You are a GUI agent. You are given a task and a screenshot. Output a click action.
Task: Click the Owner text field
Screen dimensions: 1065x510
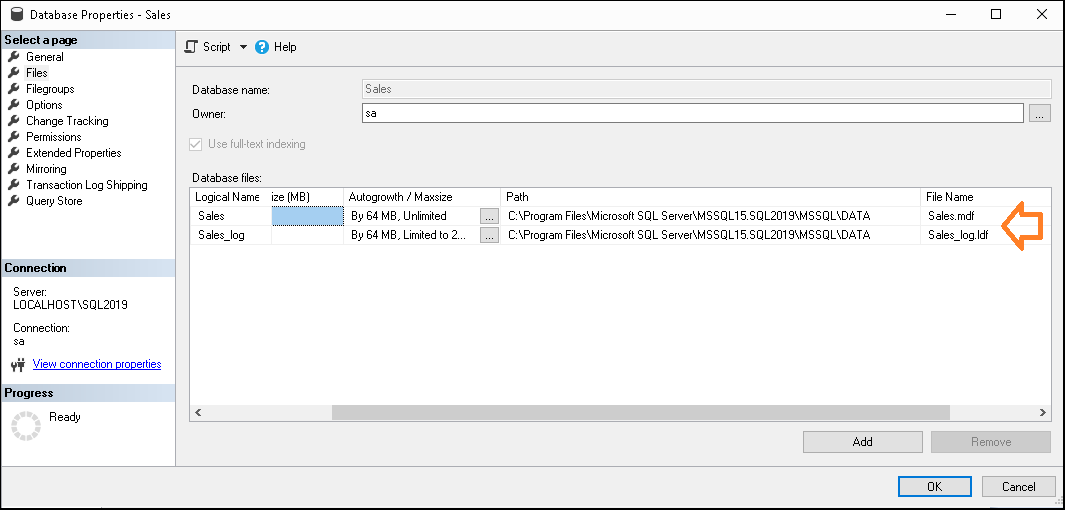coord(693,113)
